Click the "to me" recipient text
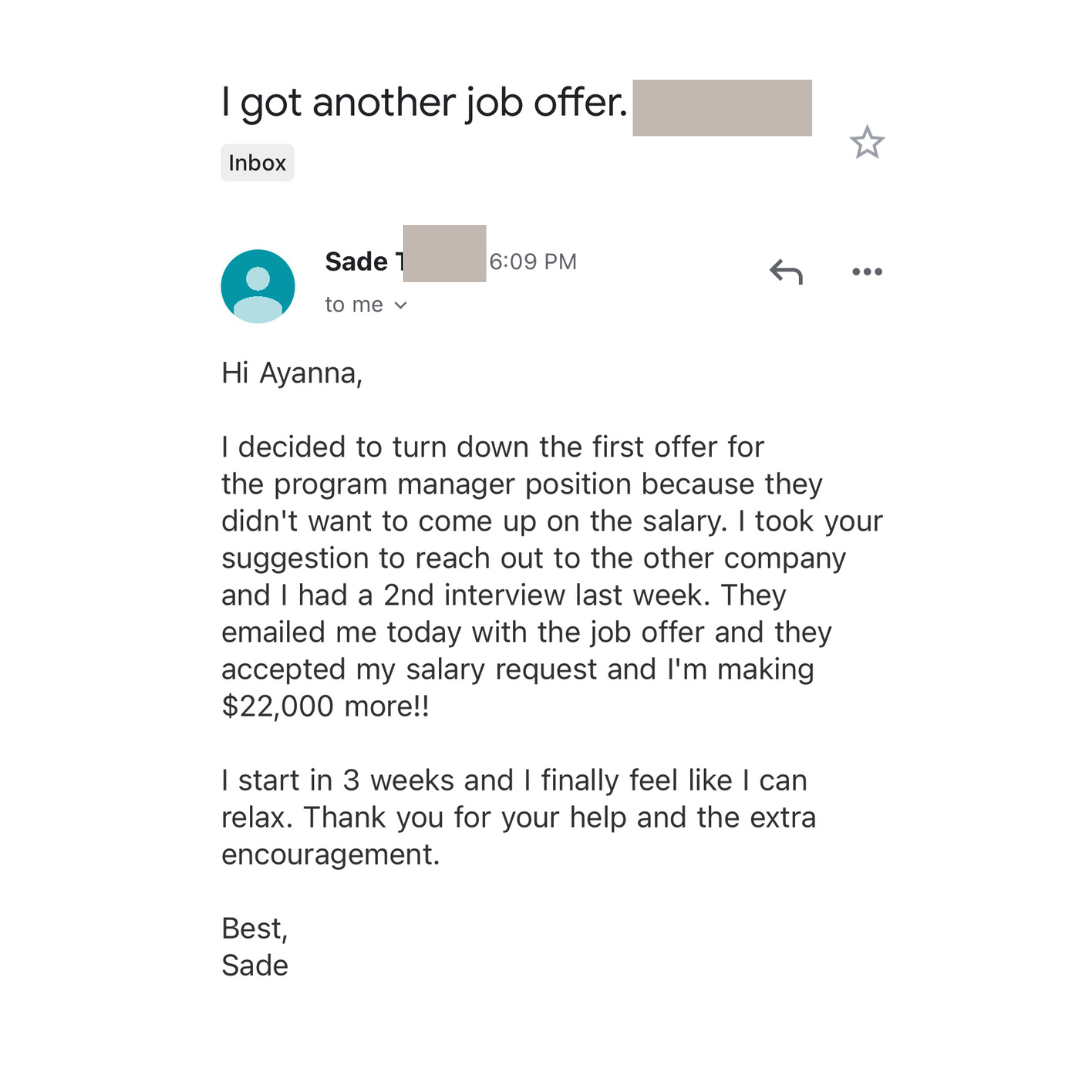 (354, 305)
